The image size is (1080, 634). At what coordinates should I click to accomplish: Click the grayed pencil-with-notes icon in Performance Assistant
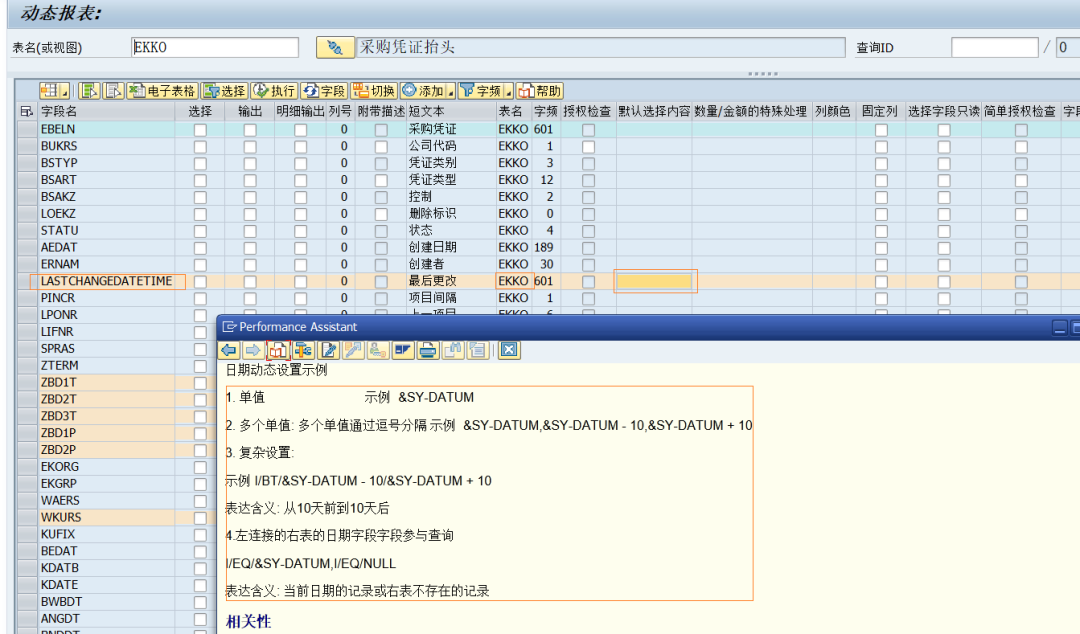pyautogui.click(x=353, y=350)
